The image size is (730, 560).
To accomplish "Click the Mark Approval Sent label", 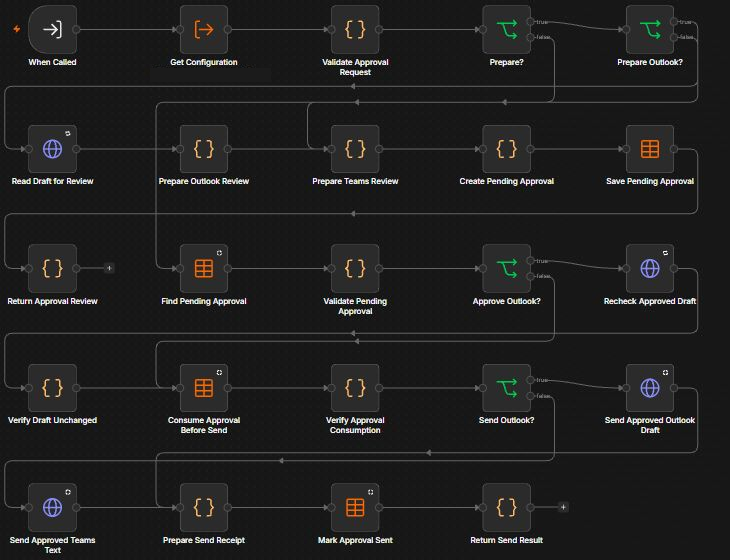I will 355,540.
